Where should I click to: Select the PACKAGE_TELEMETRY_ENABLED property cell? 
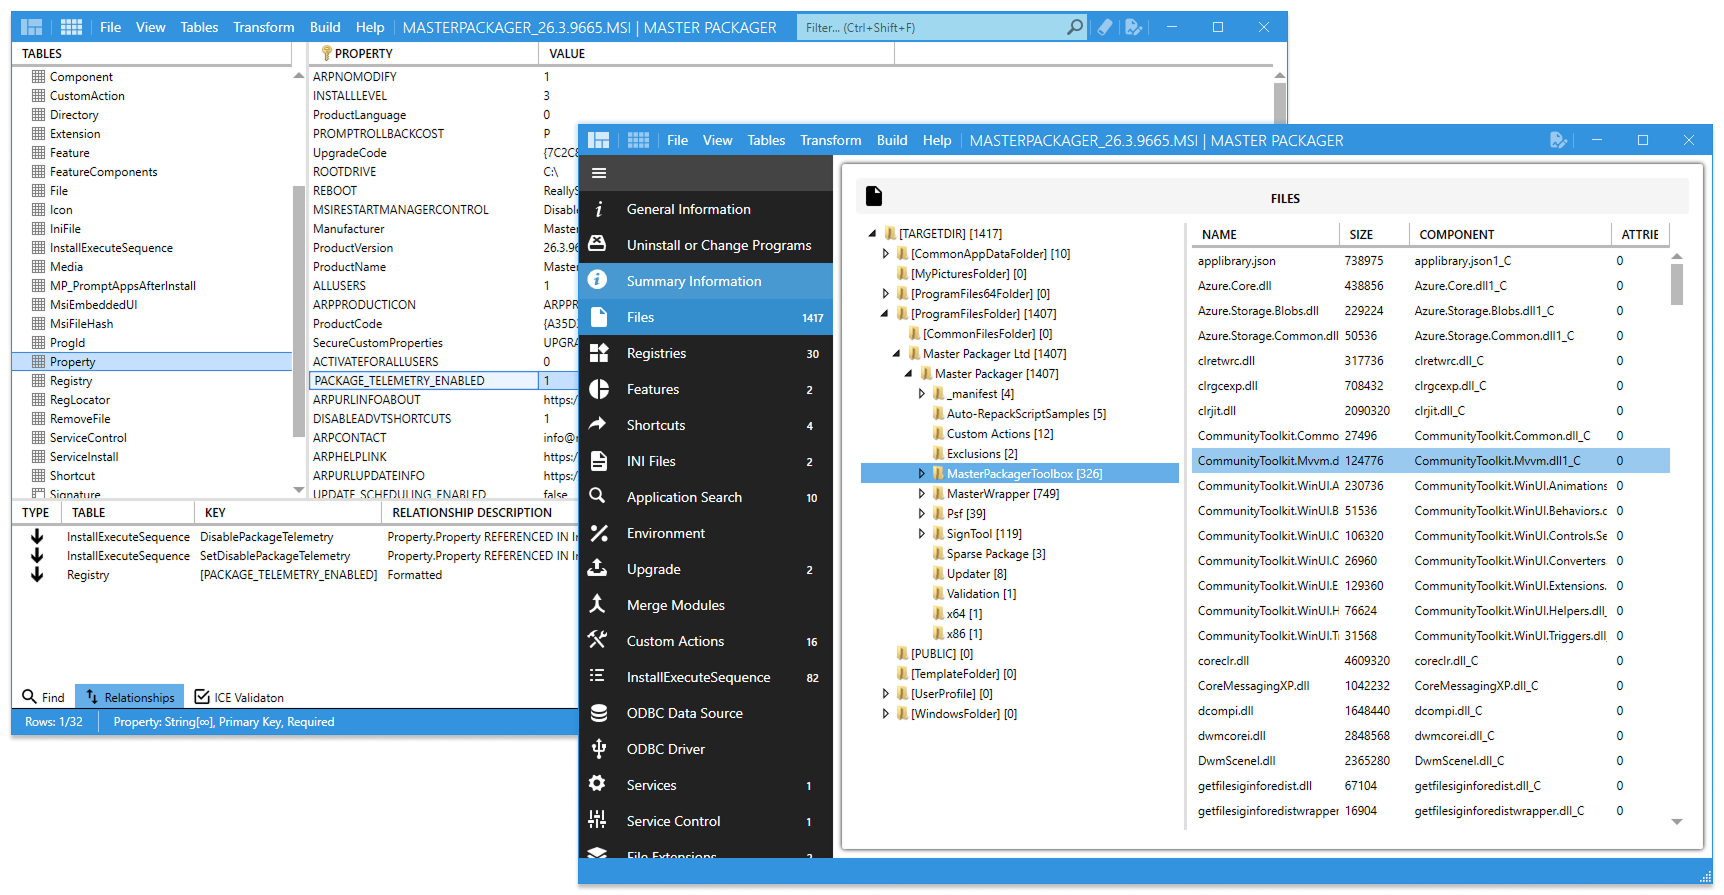(x=424, y=381)
